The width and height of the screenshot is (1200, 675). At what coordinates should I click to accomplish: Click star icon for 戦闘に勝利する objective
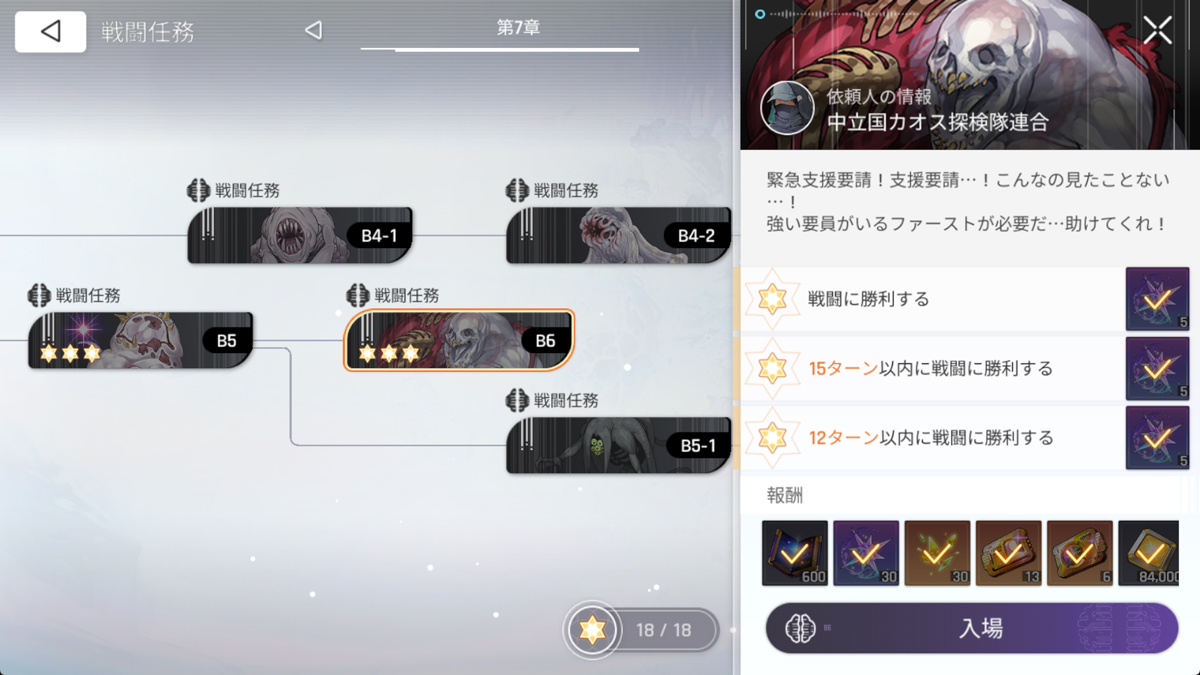[772, 299]
